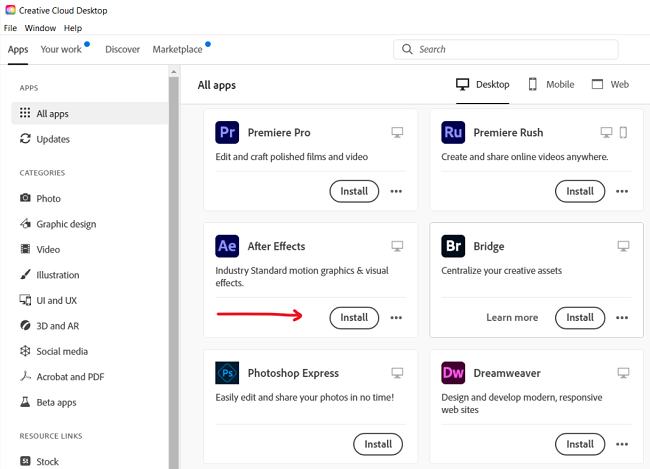
Task: Click the After Effects title text
Action: (x=276, y=246)
